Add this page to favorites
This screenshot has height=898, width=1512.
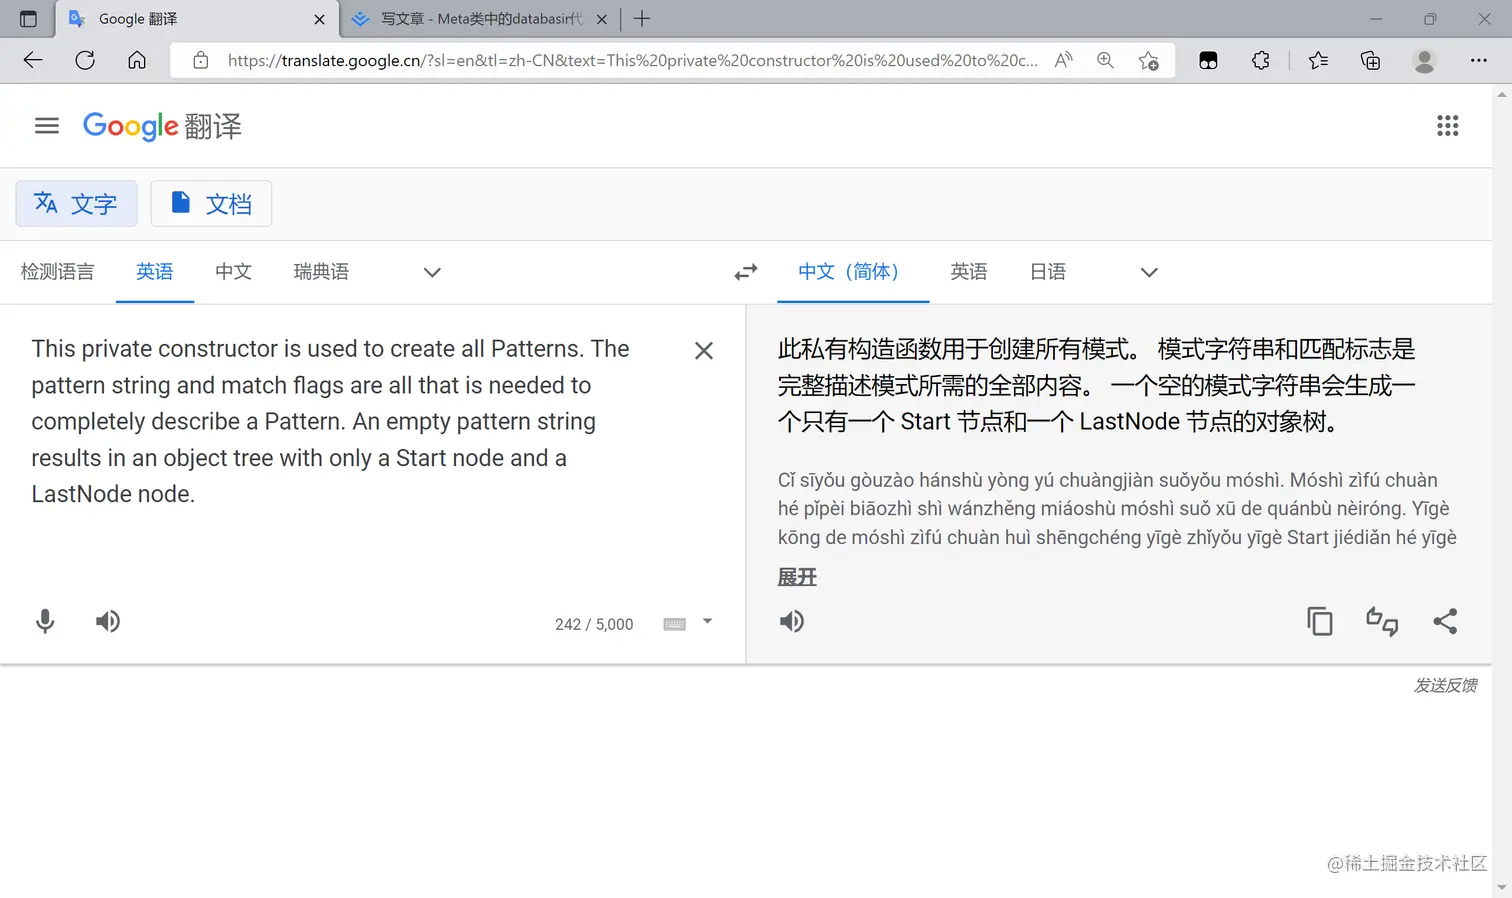tap(1148, 60)
